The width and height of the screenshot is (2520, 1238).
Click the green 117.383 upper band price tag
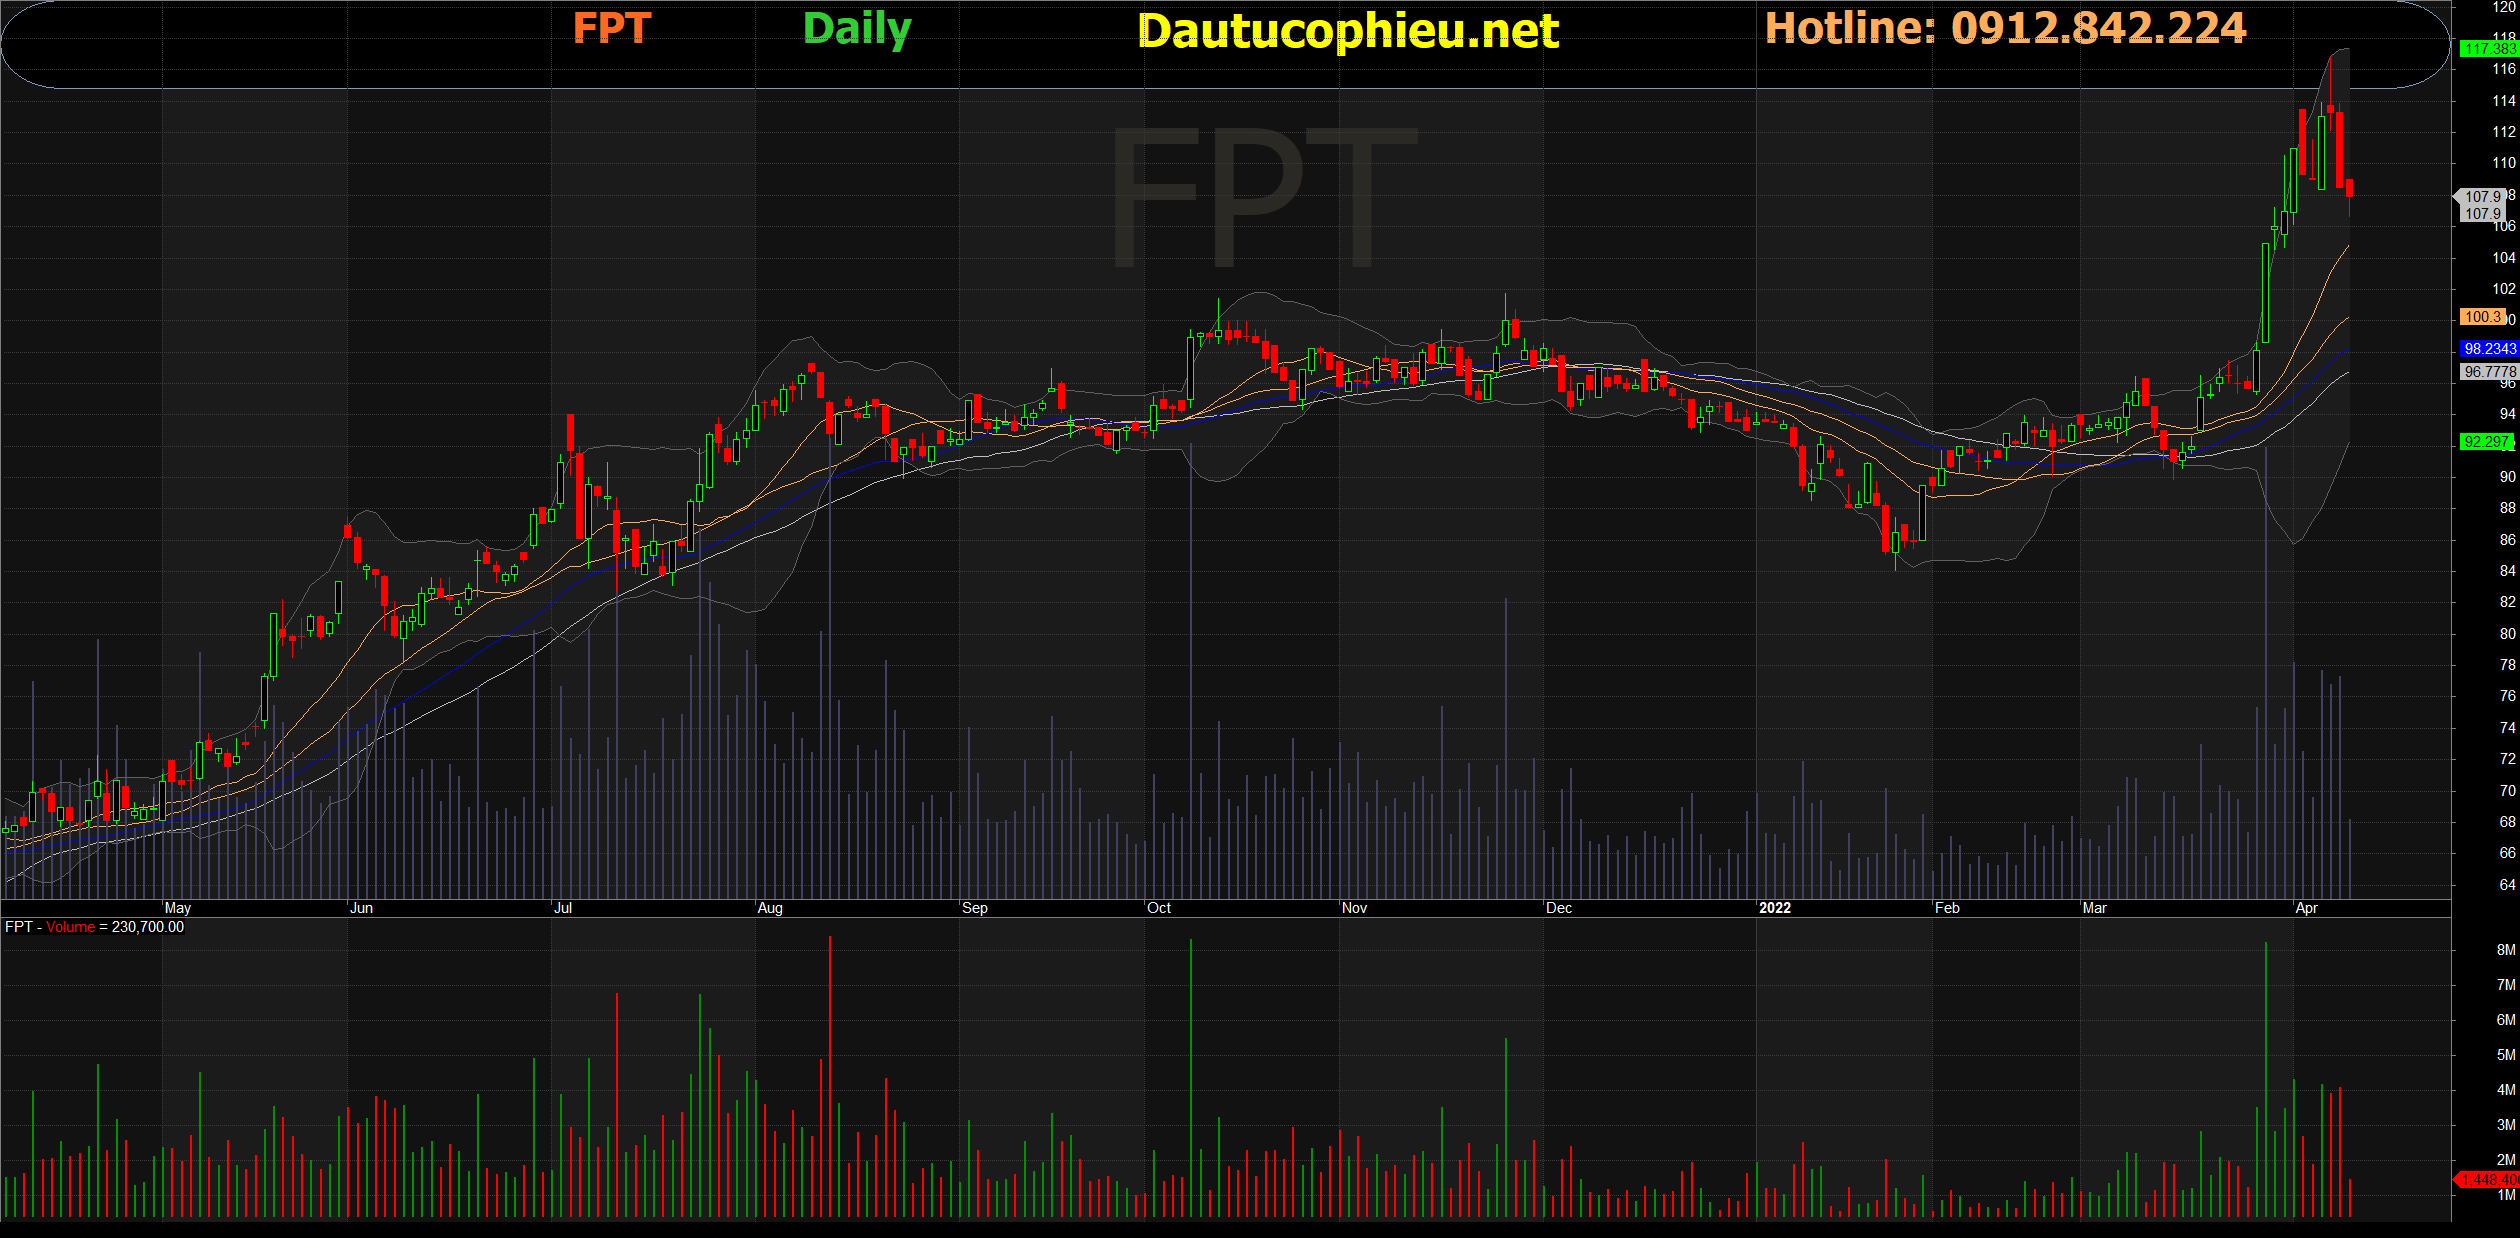[2488, 49]
